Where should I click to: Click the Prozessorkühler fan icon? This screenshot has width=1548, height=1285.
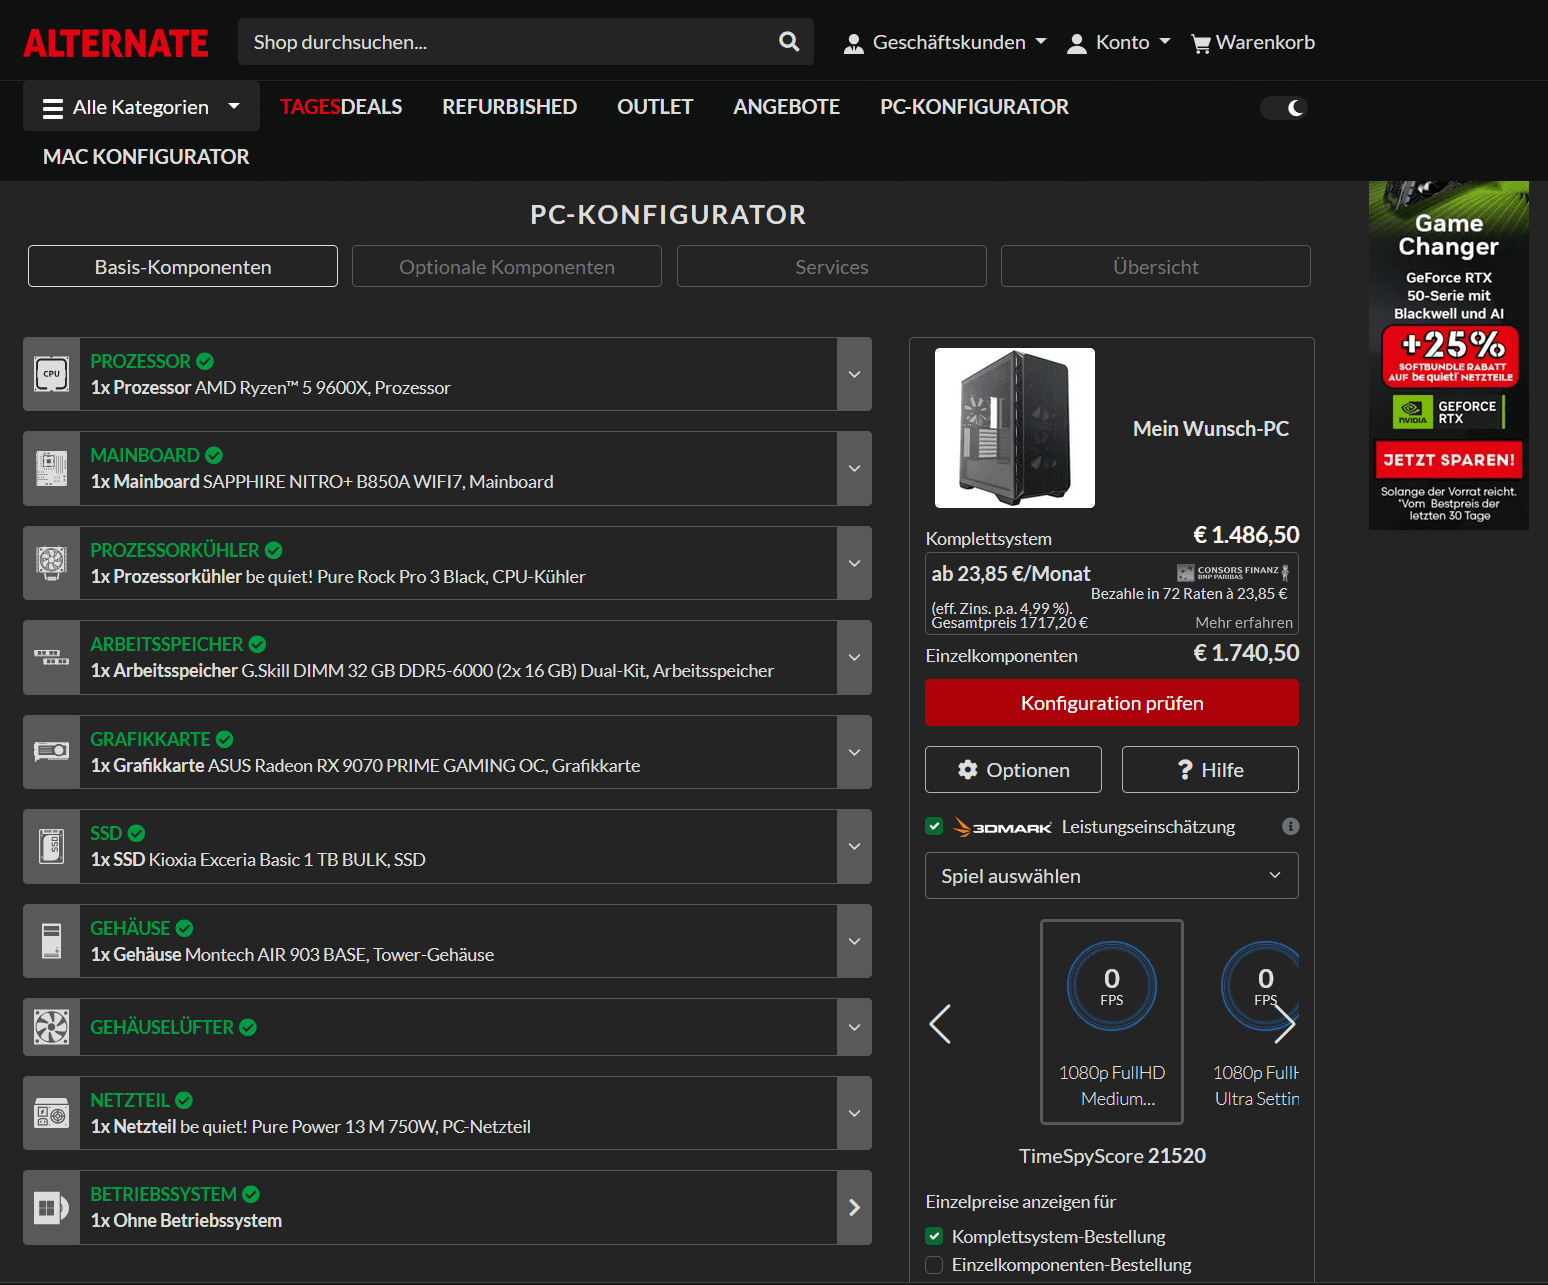[x=52, y=563]
